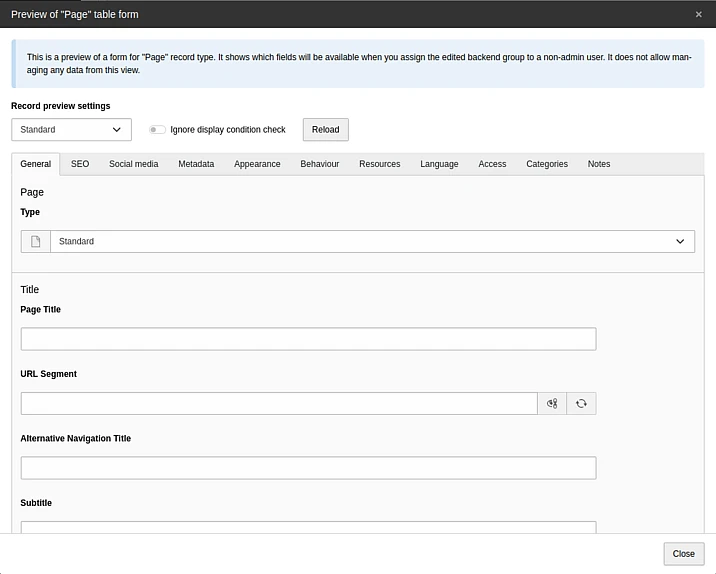Open the Behaviour tab

(319, 164)
